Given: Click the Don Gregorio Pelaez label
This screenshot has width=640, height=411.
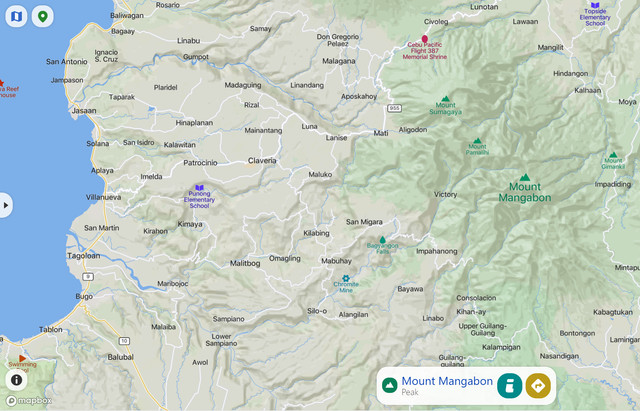Looking at the screenshot, I should pyautogui.click(x=338, y=40).
